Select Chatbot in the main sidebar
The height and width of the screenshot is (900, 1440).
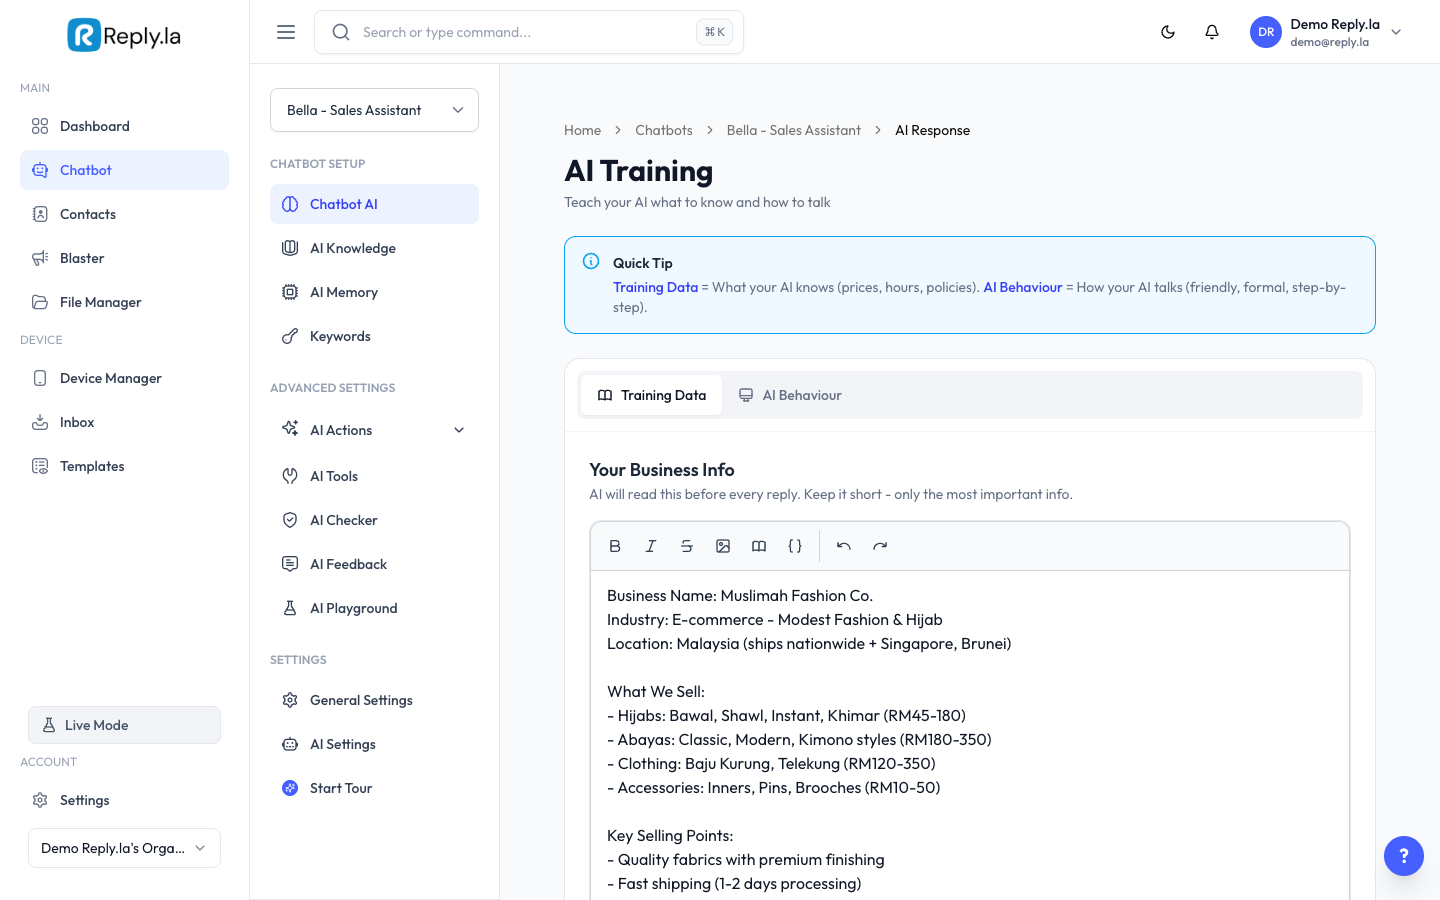(x=124, y=170)
